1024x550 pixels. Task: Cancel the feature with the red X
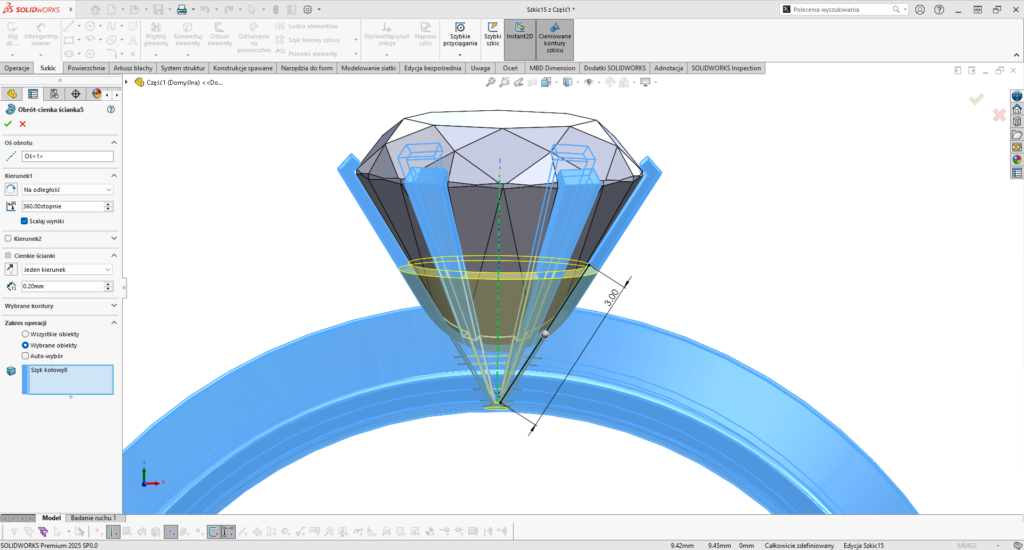tap(22, 124)
